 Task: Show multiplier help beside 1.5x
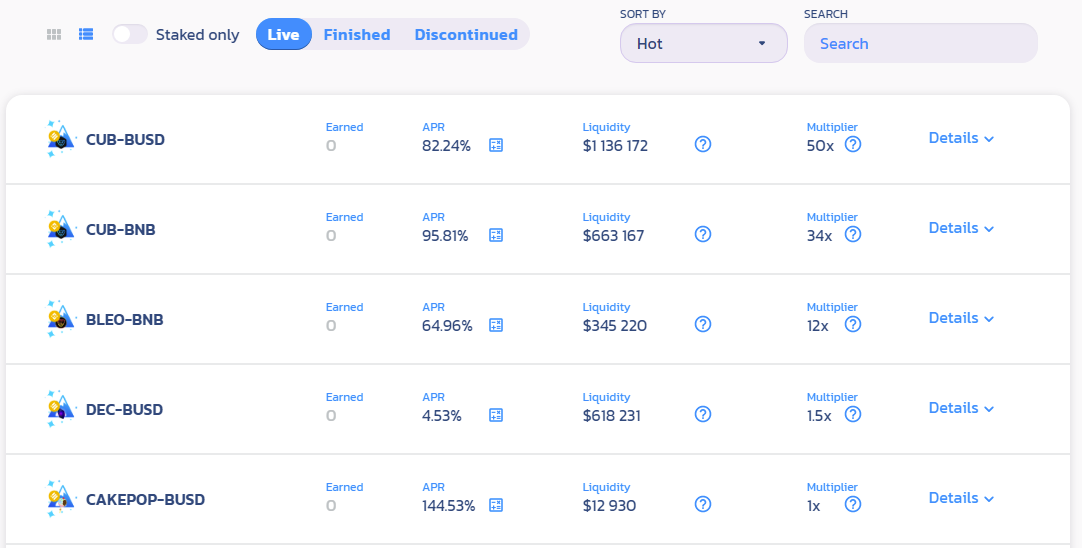coord(853,414)
